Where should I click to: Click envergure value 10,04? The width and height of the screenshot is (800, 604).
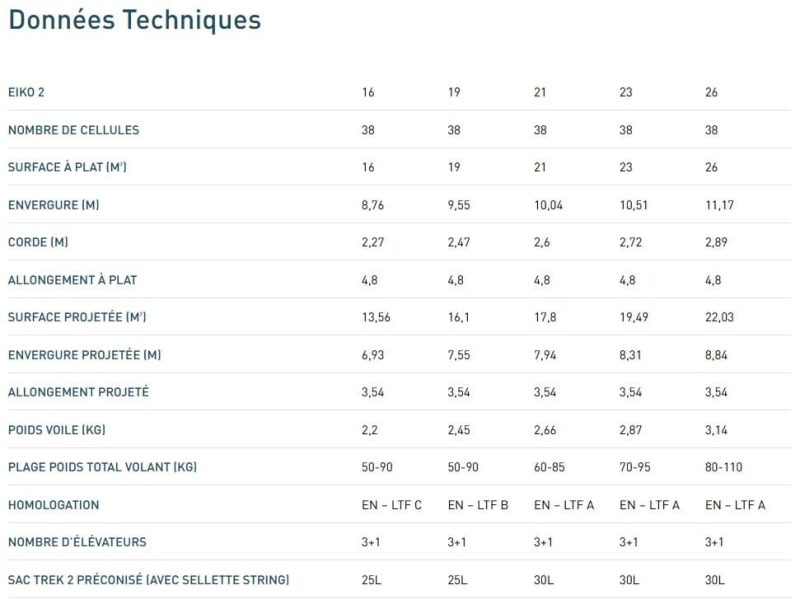[x=548, y=205]
